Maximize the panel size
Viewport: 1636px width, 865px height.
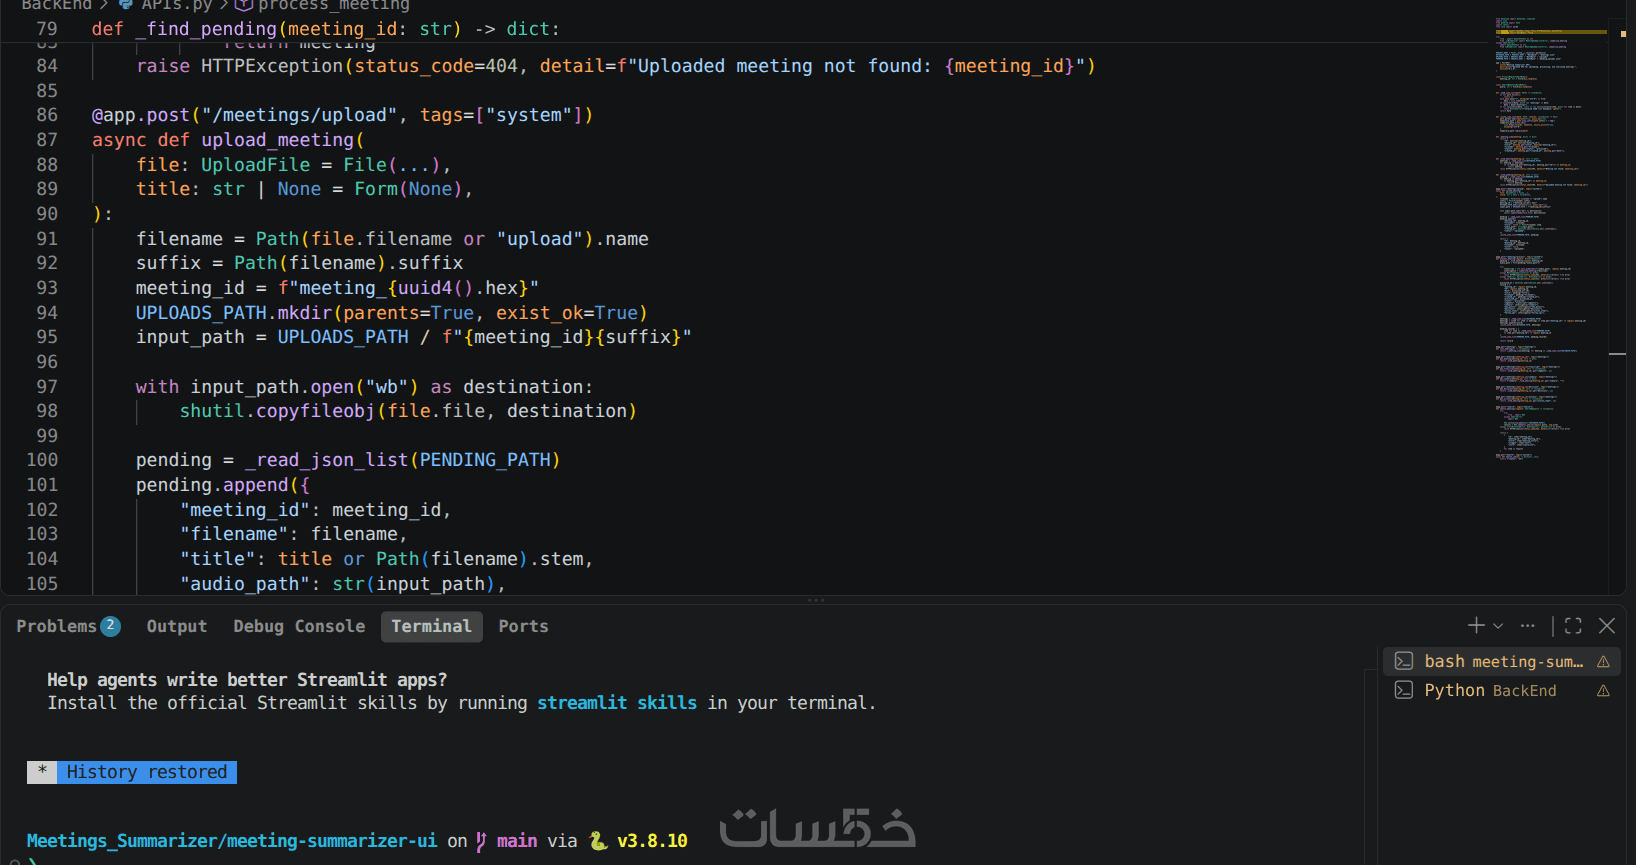(1573, 626)
